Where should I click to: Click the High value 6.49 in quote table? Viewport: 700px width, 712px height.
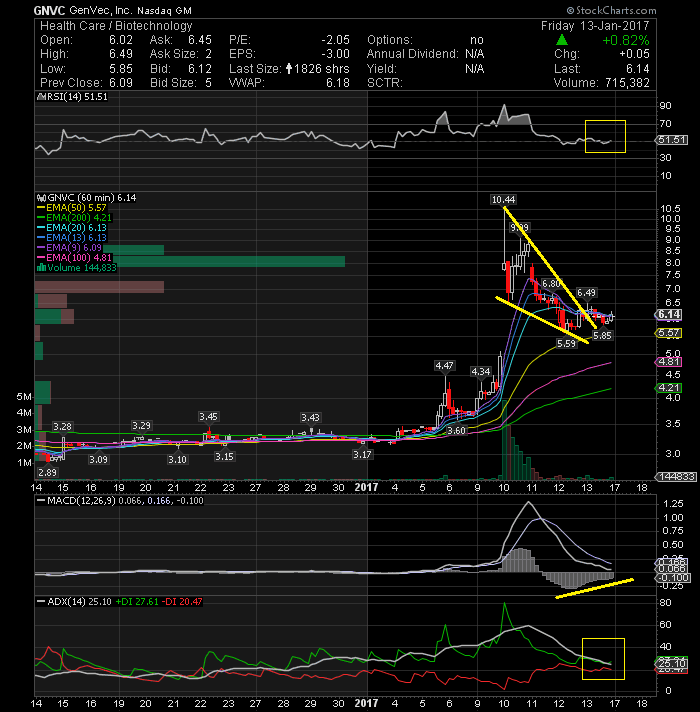pos(121,54)
